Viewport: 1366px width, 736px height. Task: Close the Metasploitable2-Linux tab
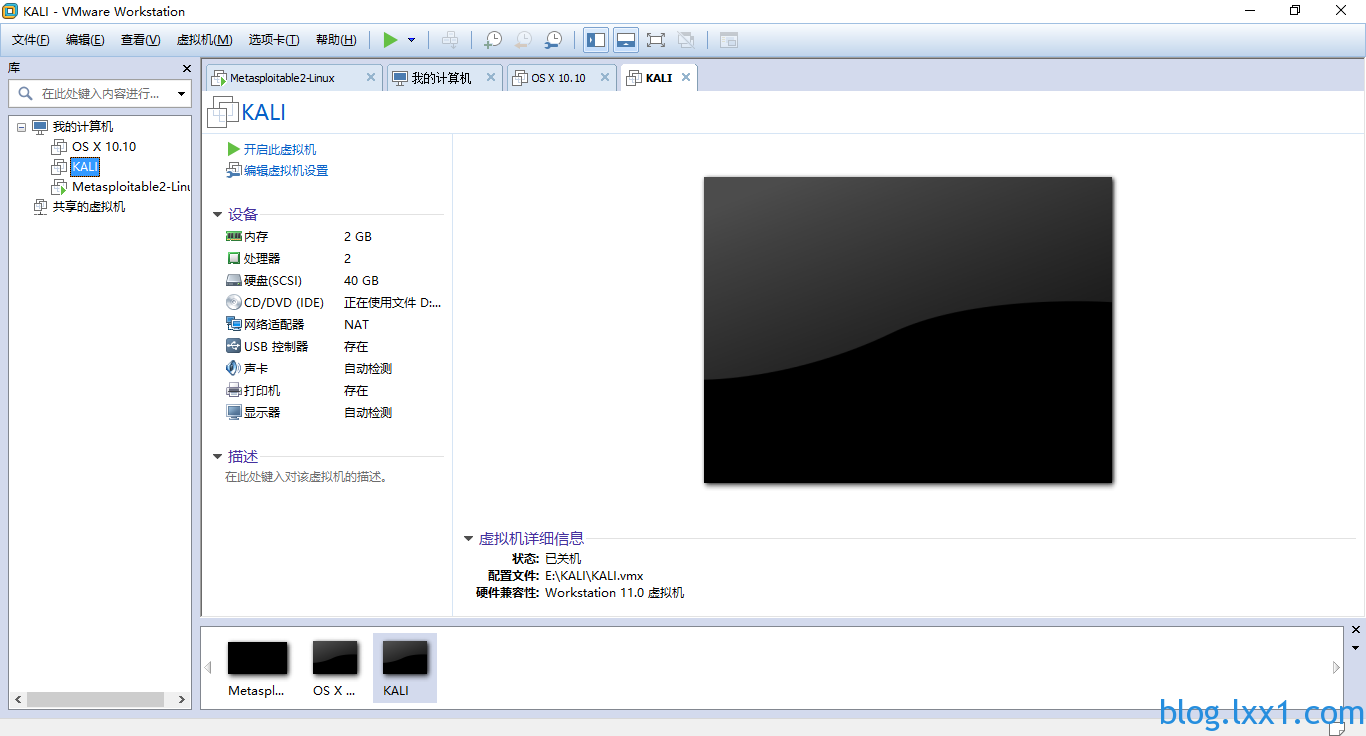point(371,77)
